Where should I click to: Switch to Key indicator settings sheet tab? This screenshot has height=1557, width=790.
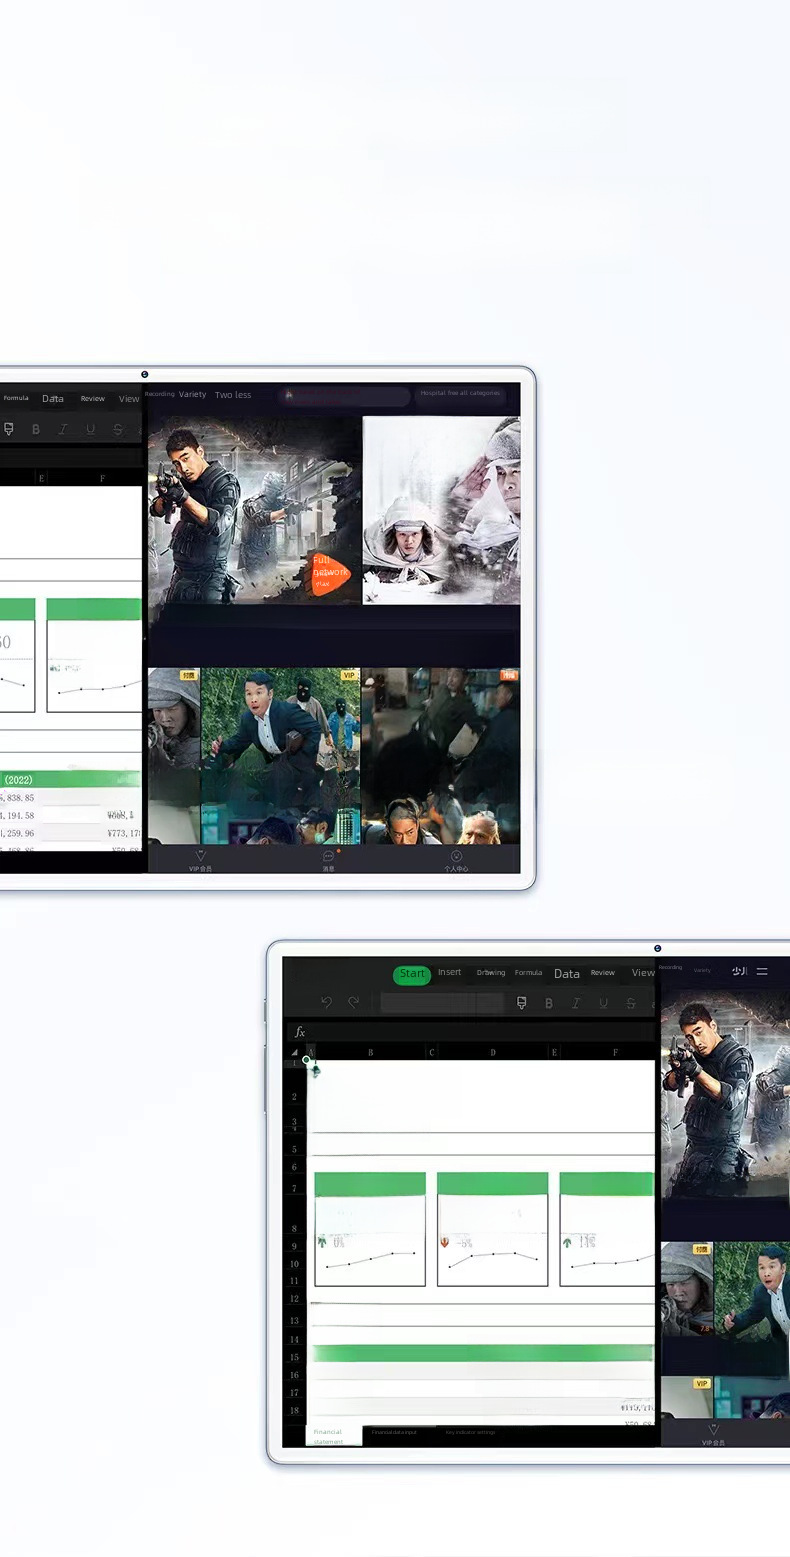click(x=470, y=1432)
